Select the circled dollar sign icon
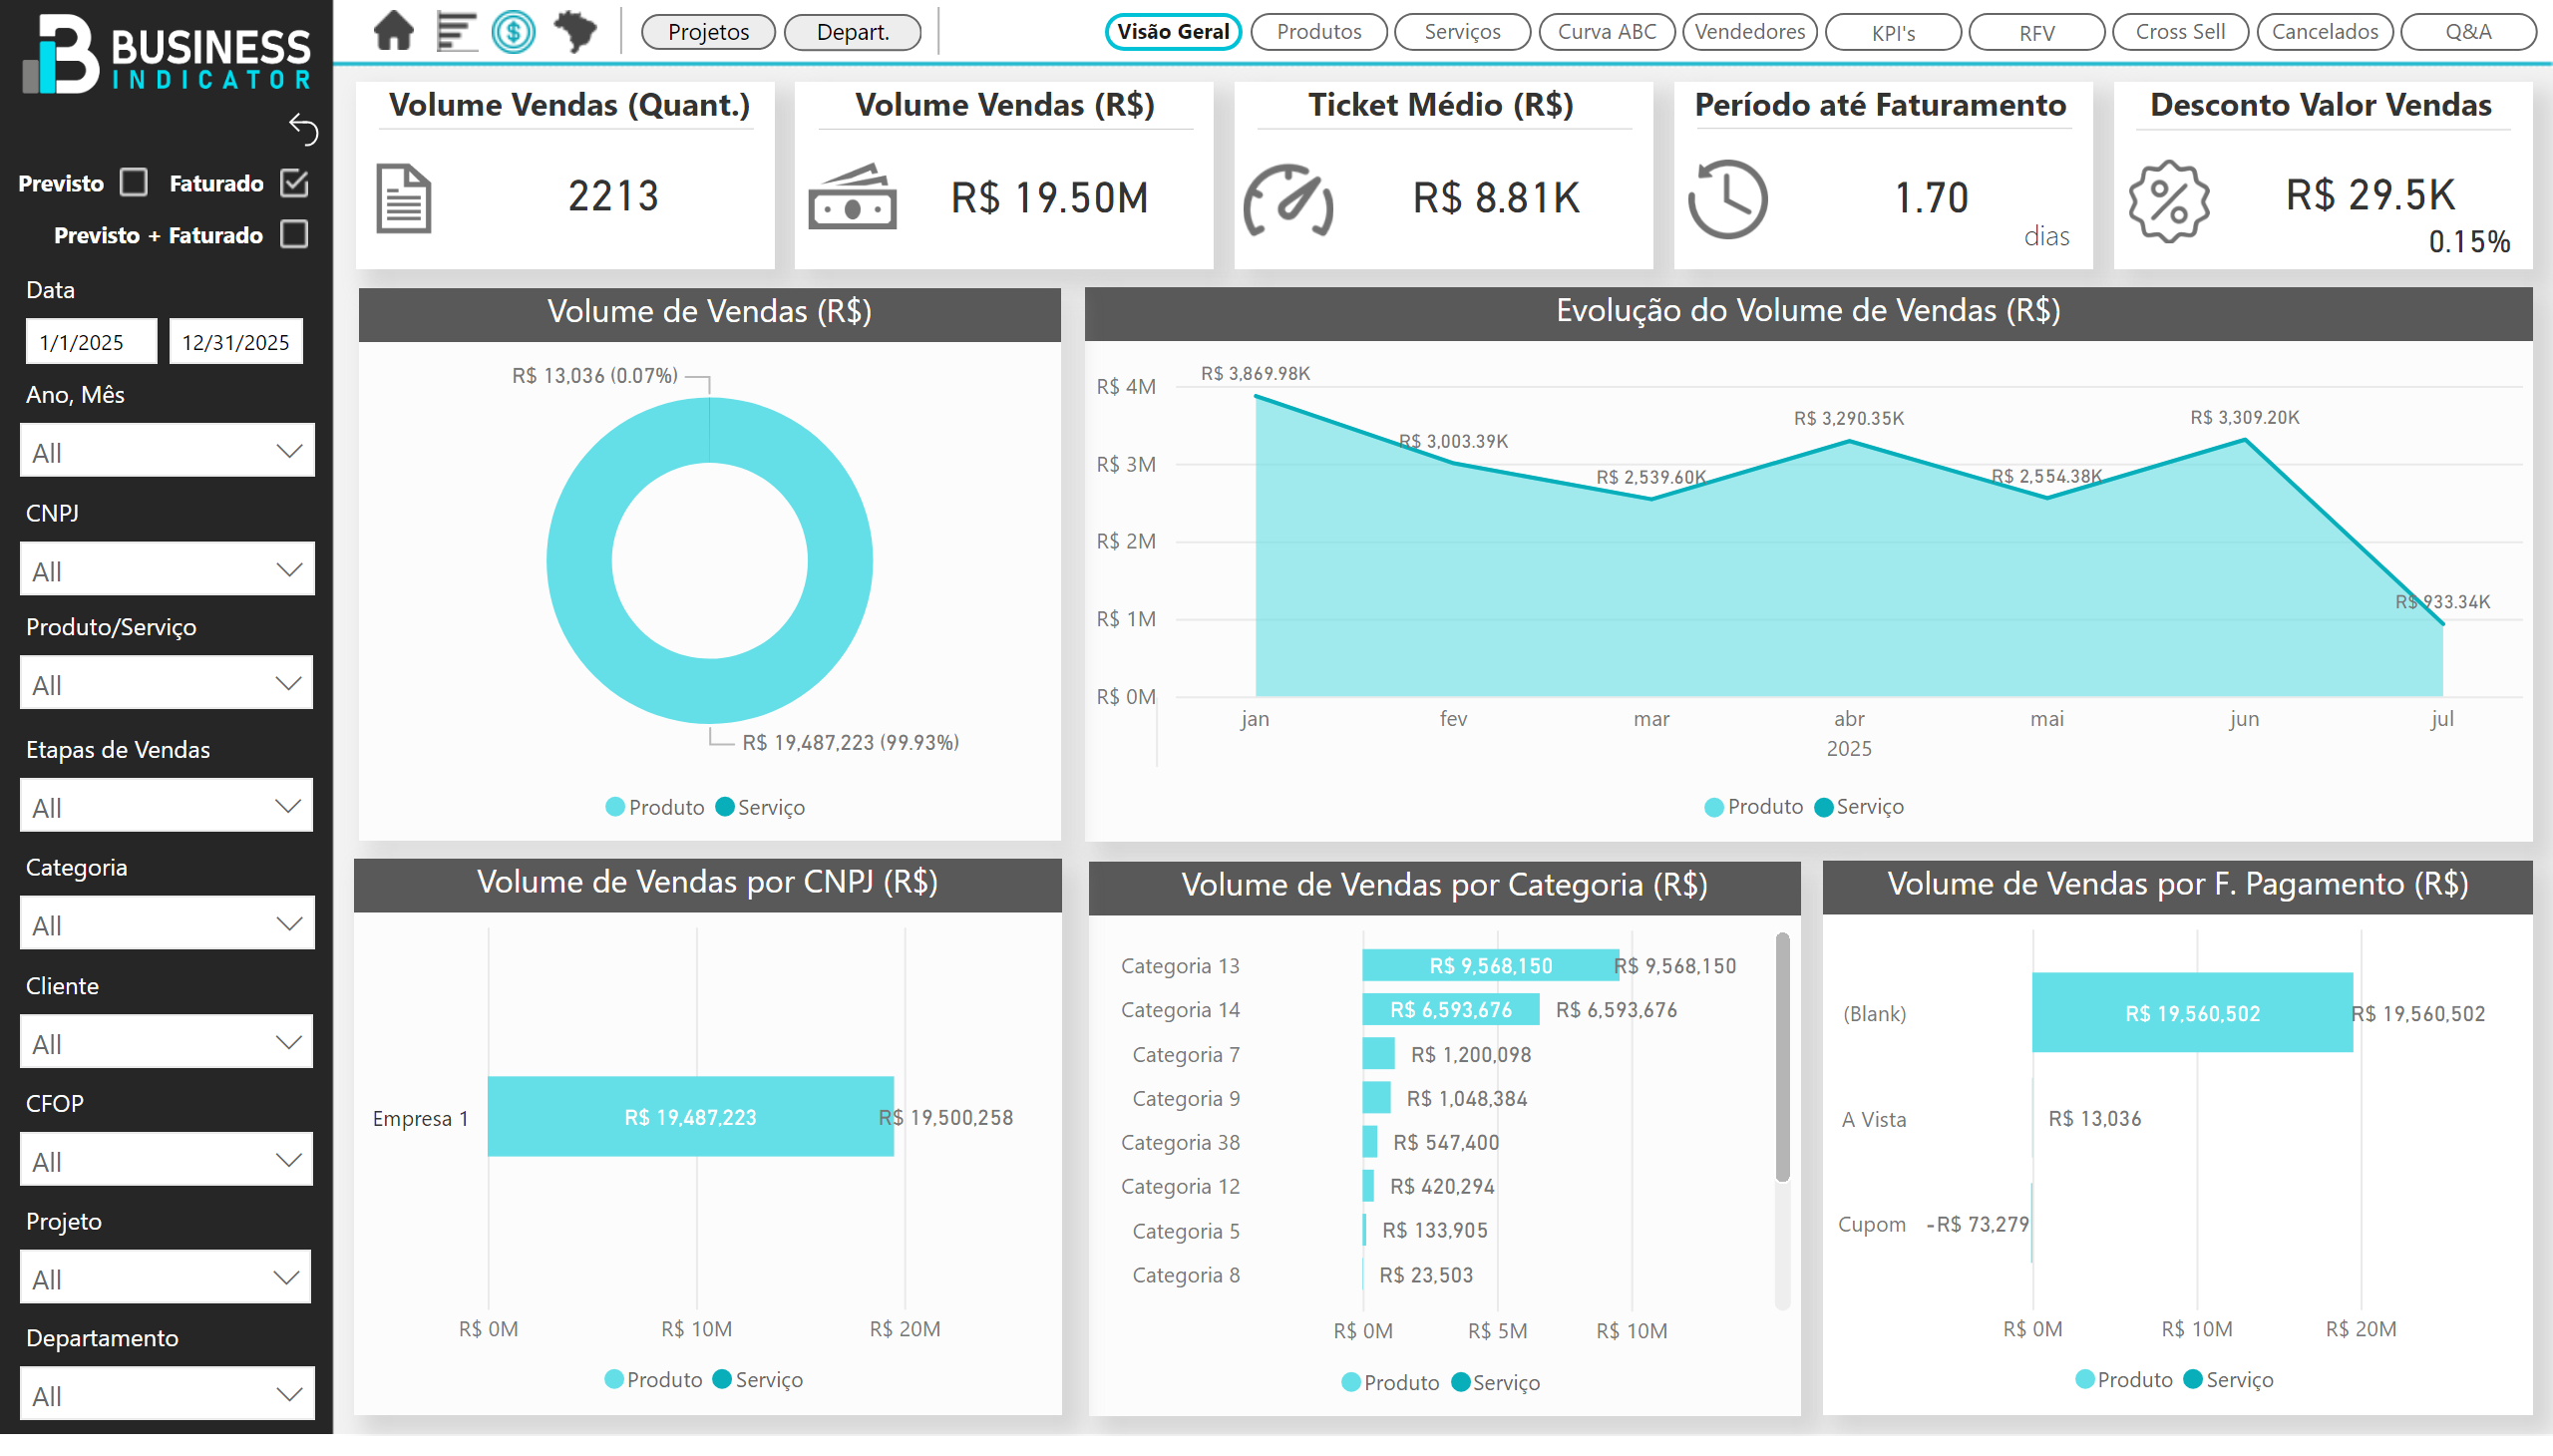 tap(513, 32)
